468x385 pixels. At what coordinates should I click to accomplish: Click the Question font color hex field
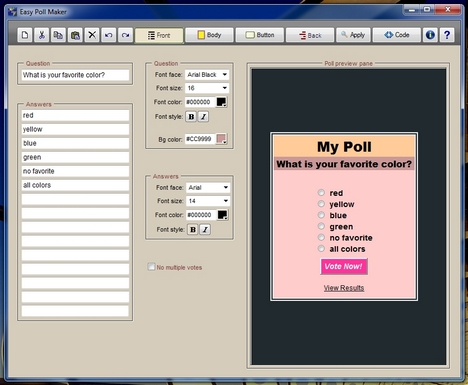point(200,102)
